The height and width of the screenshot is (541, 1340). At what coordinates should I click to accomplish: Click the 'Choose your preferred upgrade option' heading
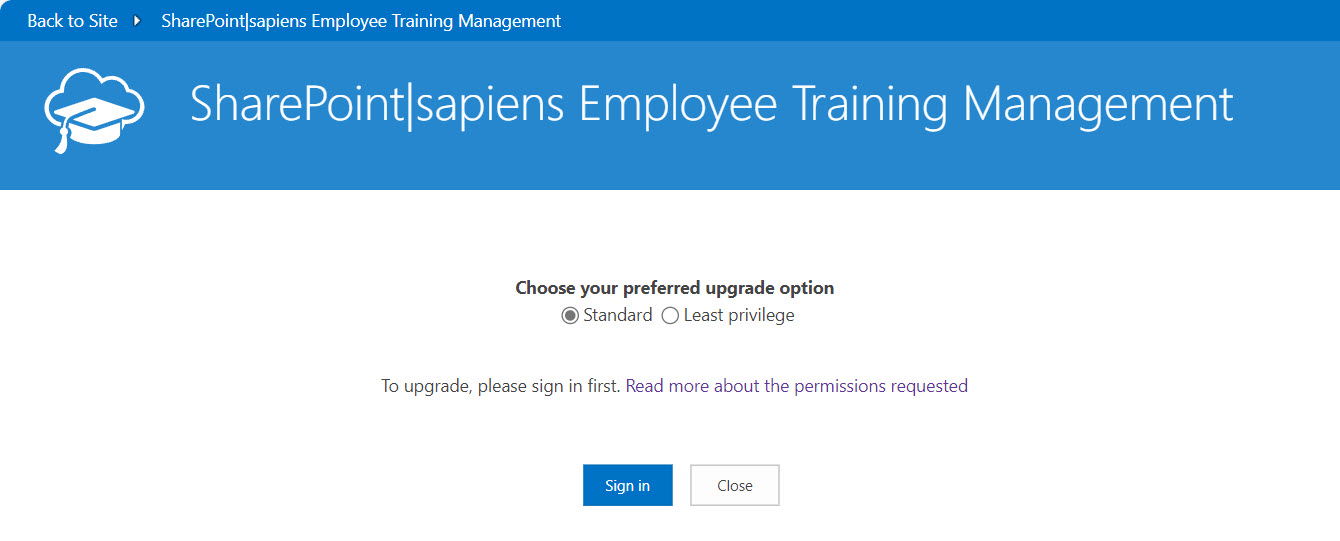675,288
